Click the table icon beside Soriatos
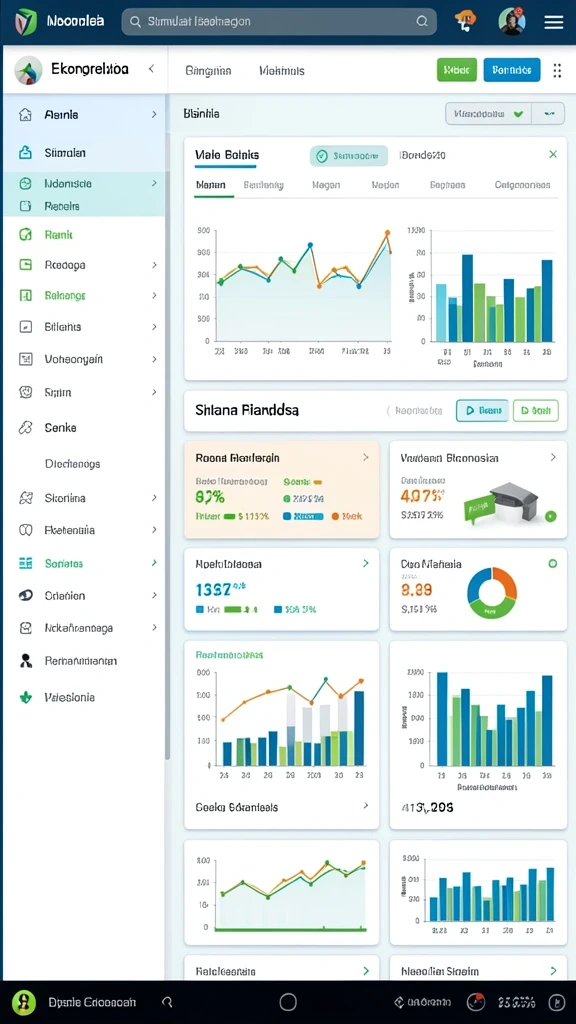Image resolution: width=576 pixels, height=1024 pixels. tap(25, 563)
